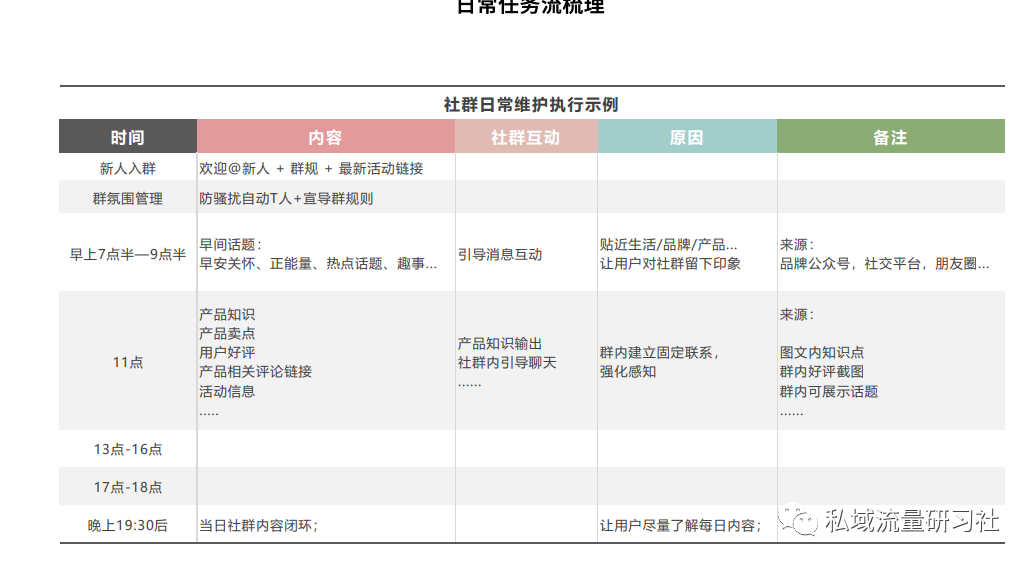The width and height of the screenshot is (1033, 566).
Task: Select the 17点-18点 time cell
Action: (128, 488)
